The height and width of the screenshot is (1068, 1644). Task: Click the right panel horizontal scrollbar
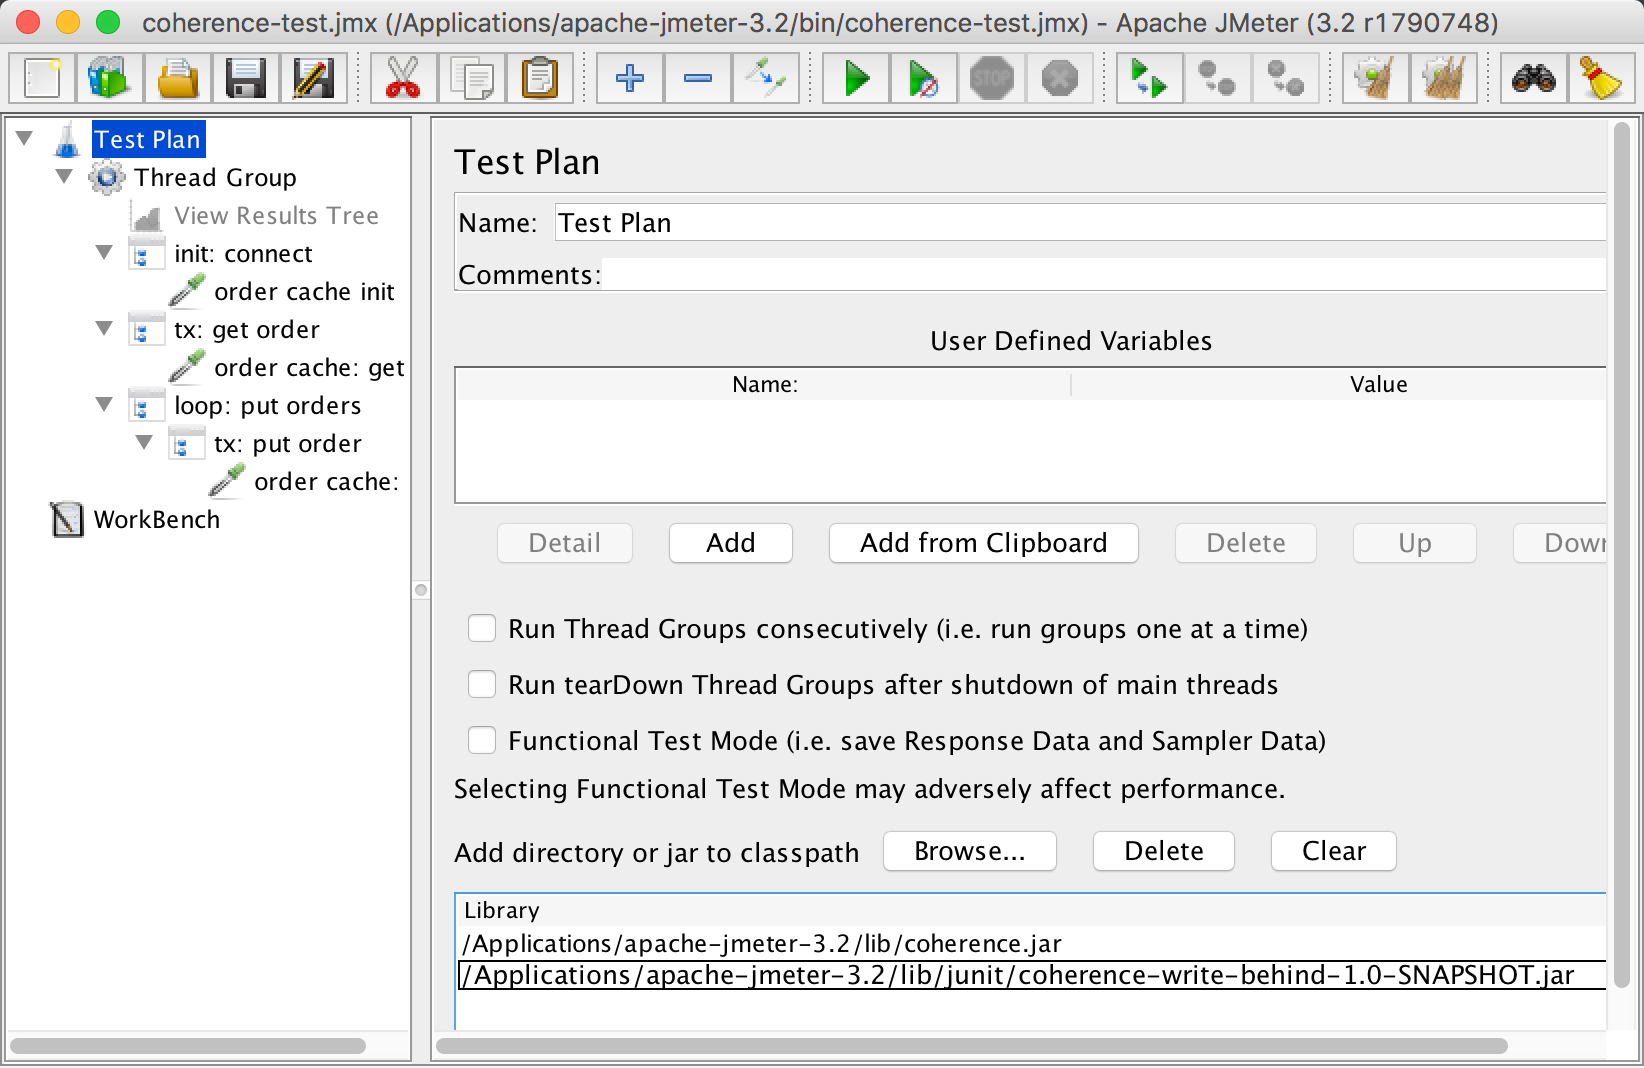coord(971,1046)
